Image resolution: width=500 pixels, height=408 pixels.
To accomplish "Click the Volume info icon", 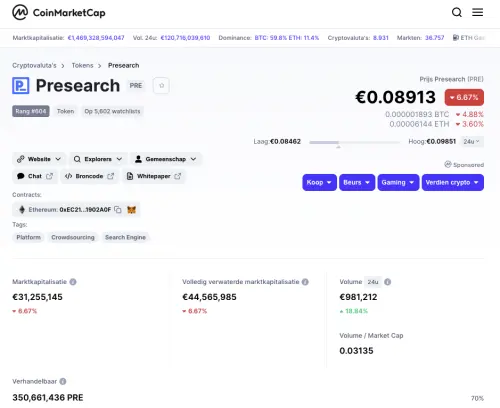I will 387,282.
